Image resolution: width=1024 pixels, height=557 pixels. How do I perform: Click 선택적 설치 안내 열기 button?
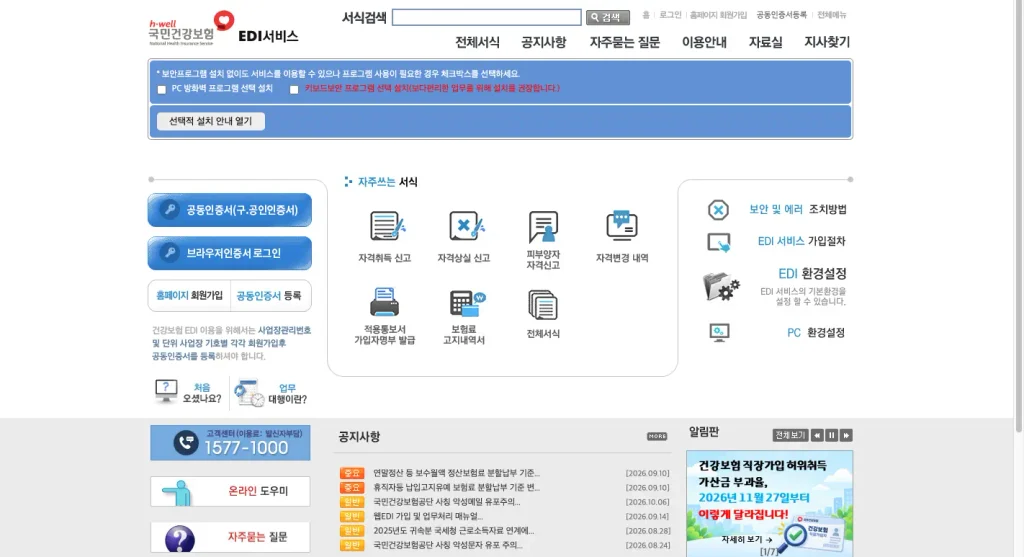pyautogui.click(x=210, y=121)
